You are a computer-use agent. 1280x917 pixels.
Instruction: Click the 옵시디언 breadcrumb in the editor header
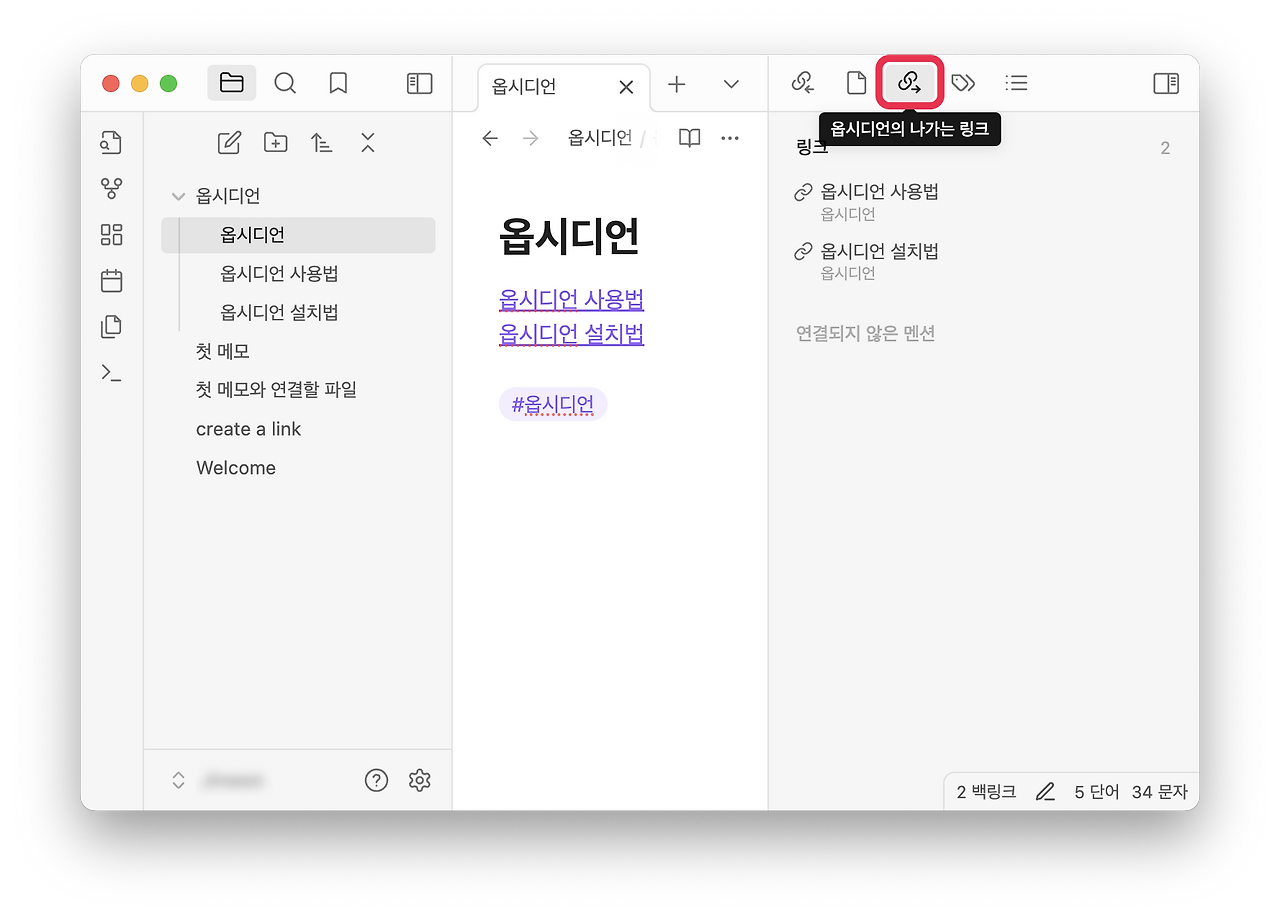tap(600, 138)
